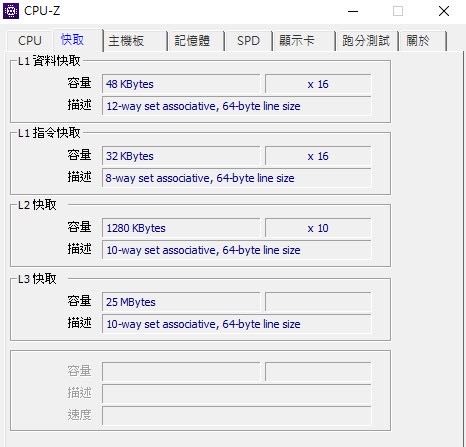466x447 pixels.
Task: Minimize the CPU-Z window
Action: tap(353, 11)
